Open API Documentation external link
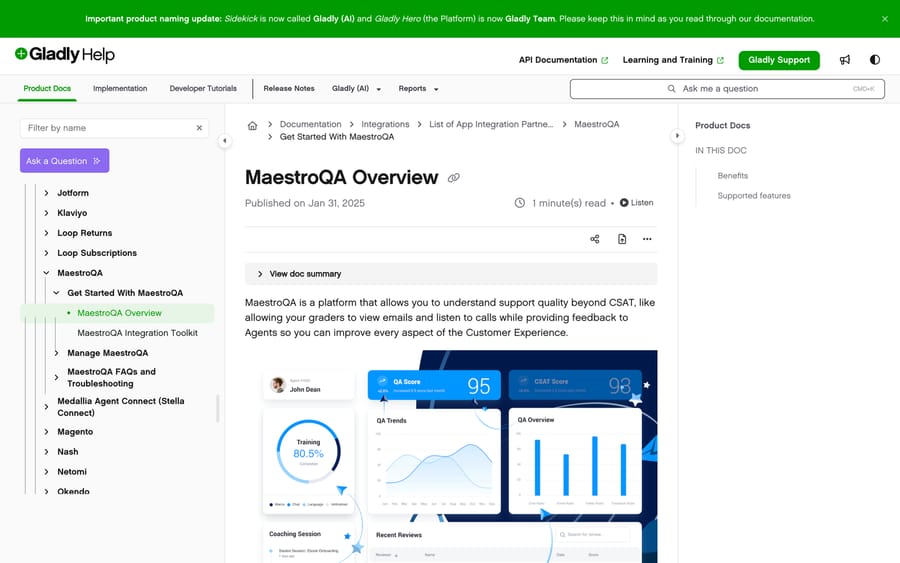This screenshot has width=900, height=563. click(x=563, y=60)
